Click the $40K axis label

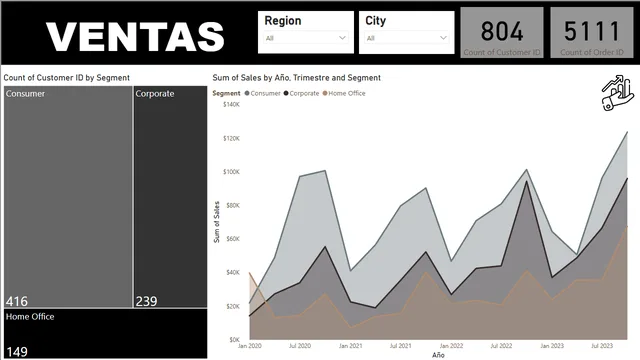(233, 272)
